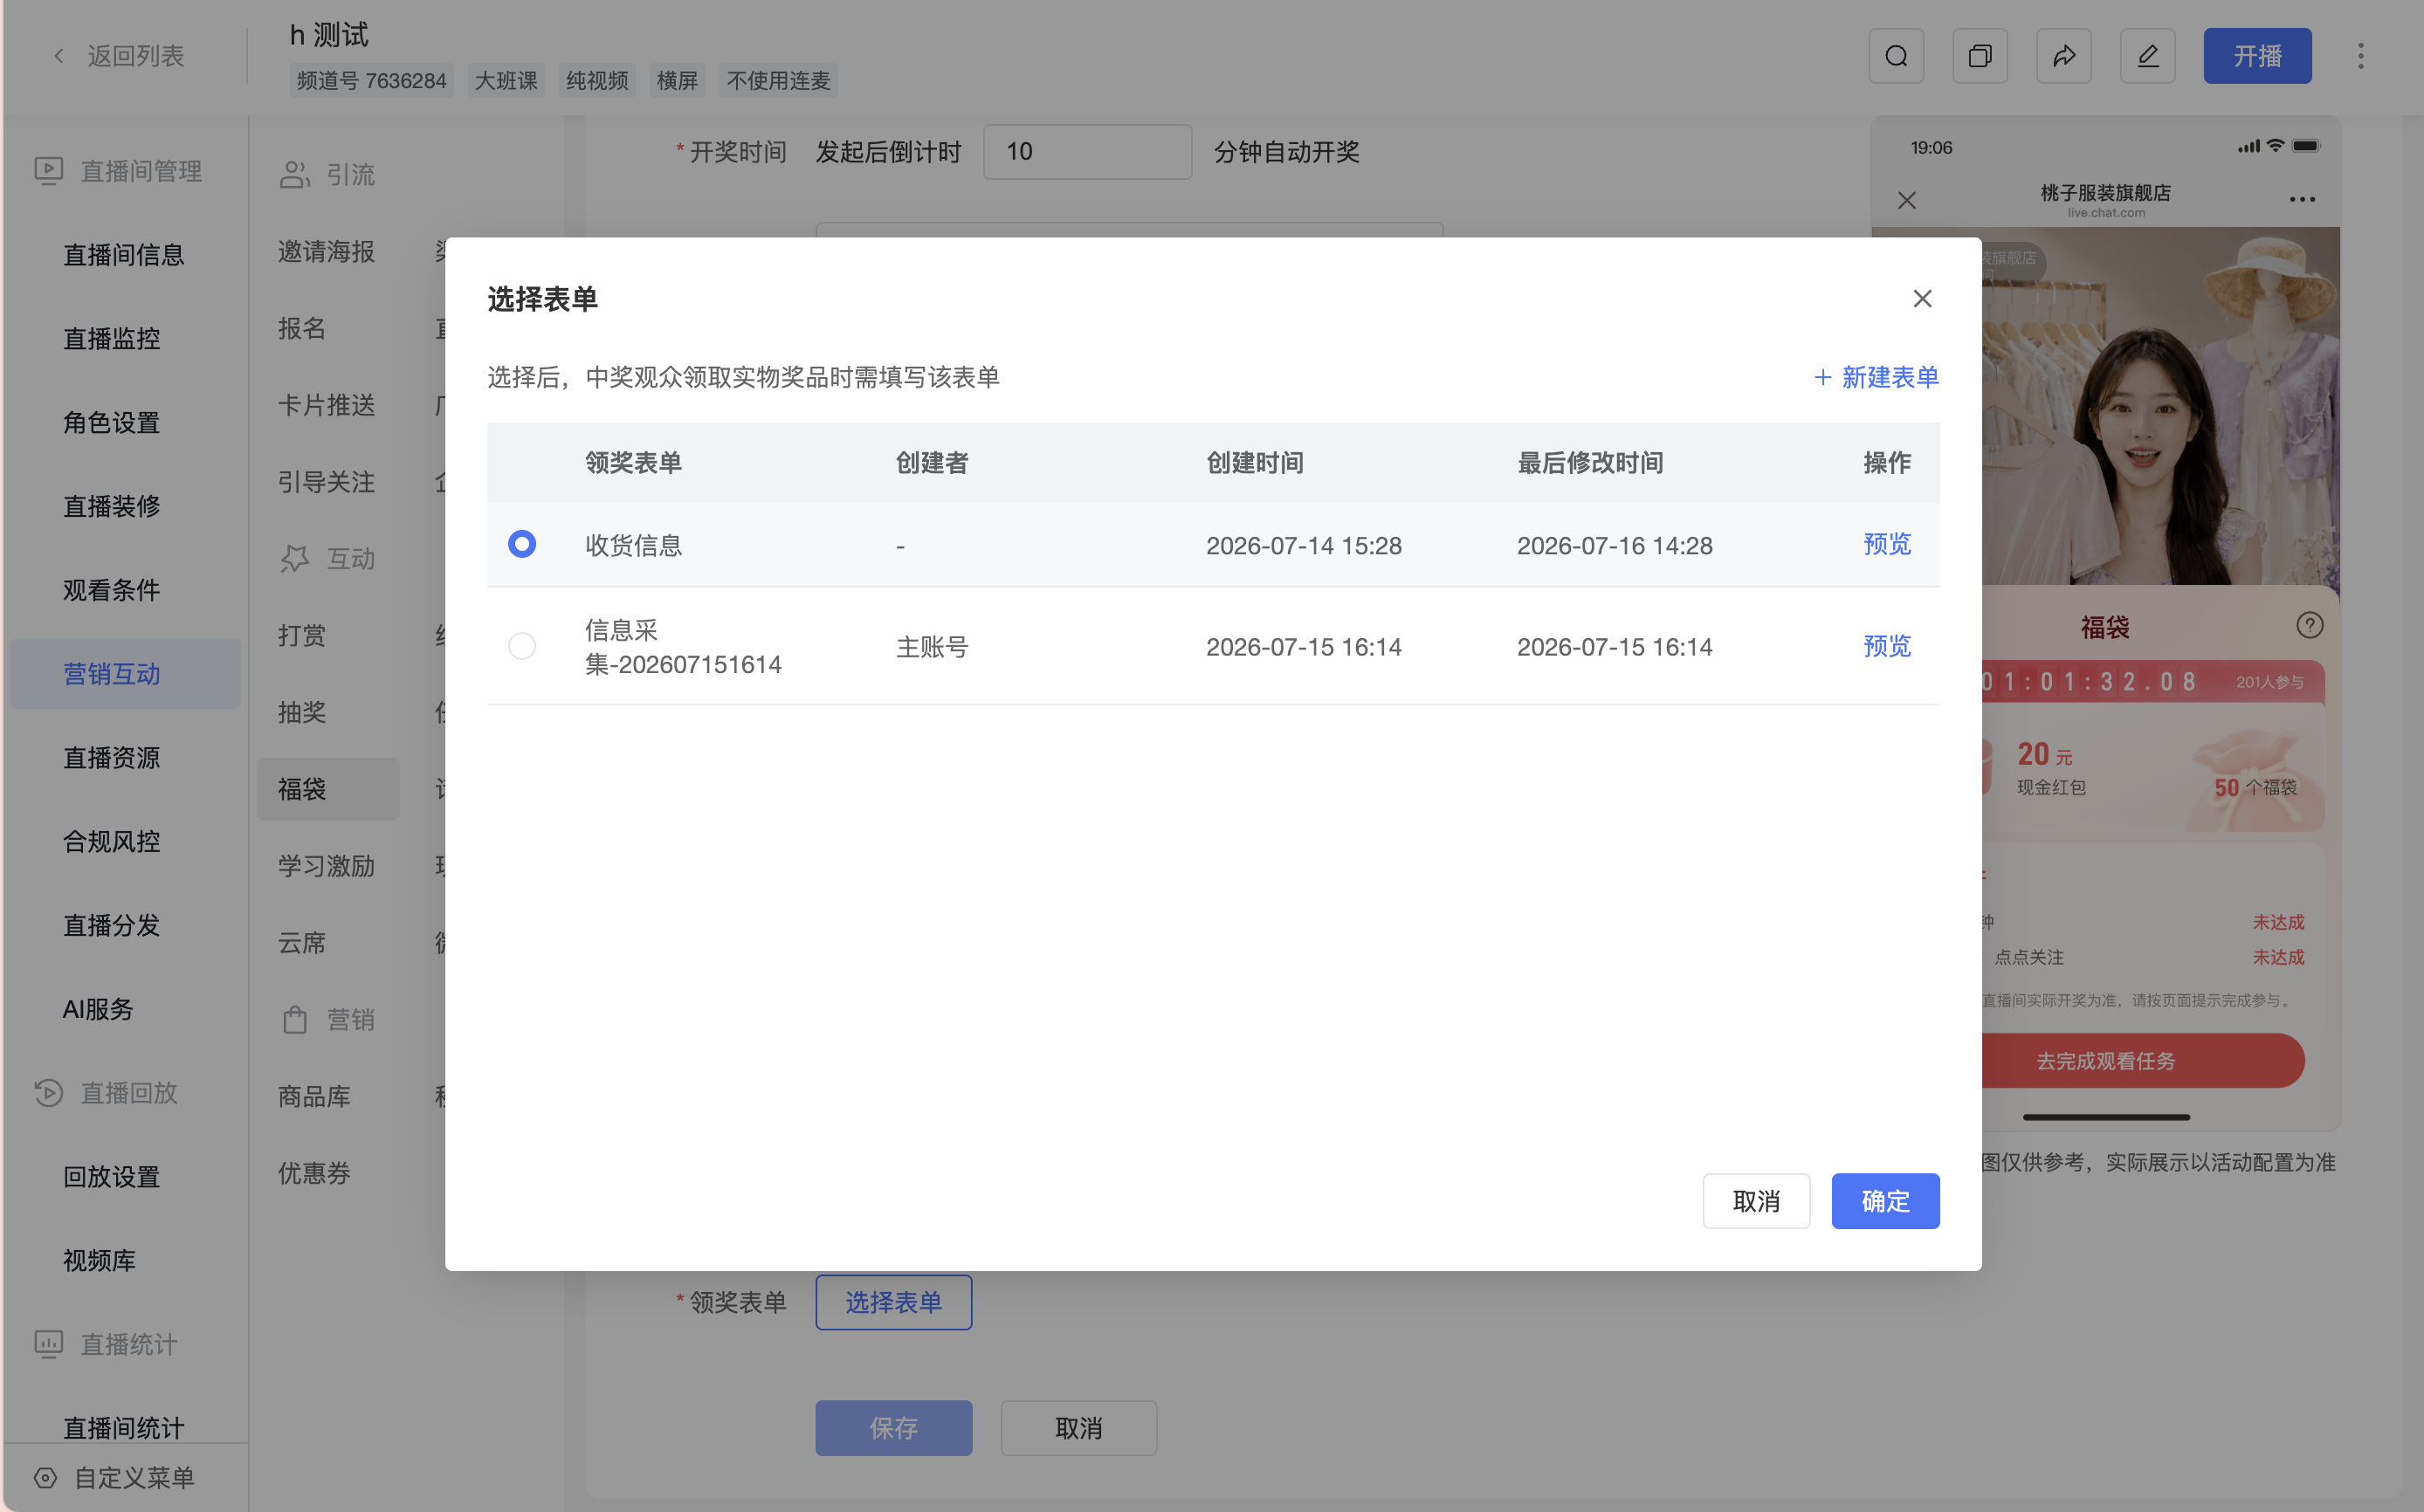This screenshot has height=1512, width=2424.
Task: Select 商品库 in secondary menu
Action: (x=315, y=1097)
